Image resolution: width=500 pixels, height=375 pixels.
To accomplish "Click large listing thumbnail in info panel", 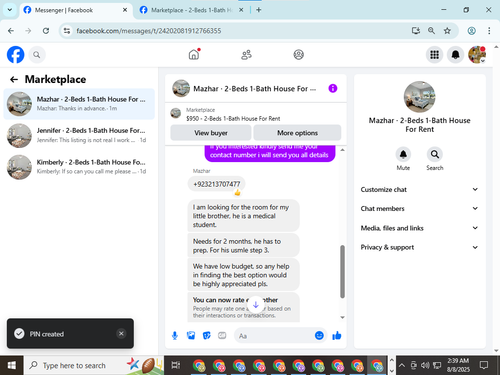I will 419,97.
